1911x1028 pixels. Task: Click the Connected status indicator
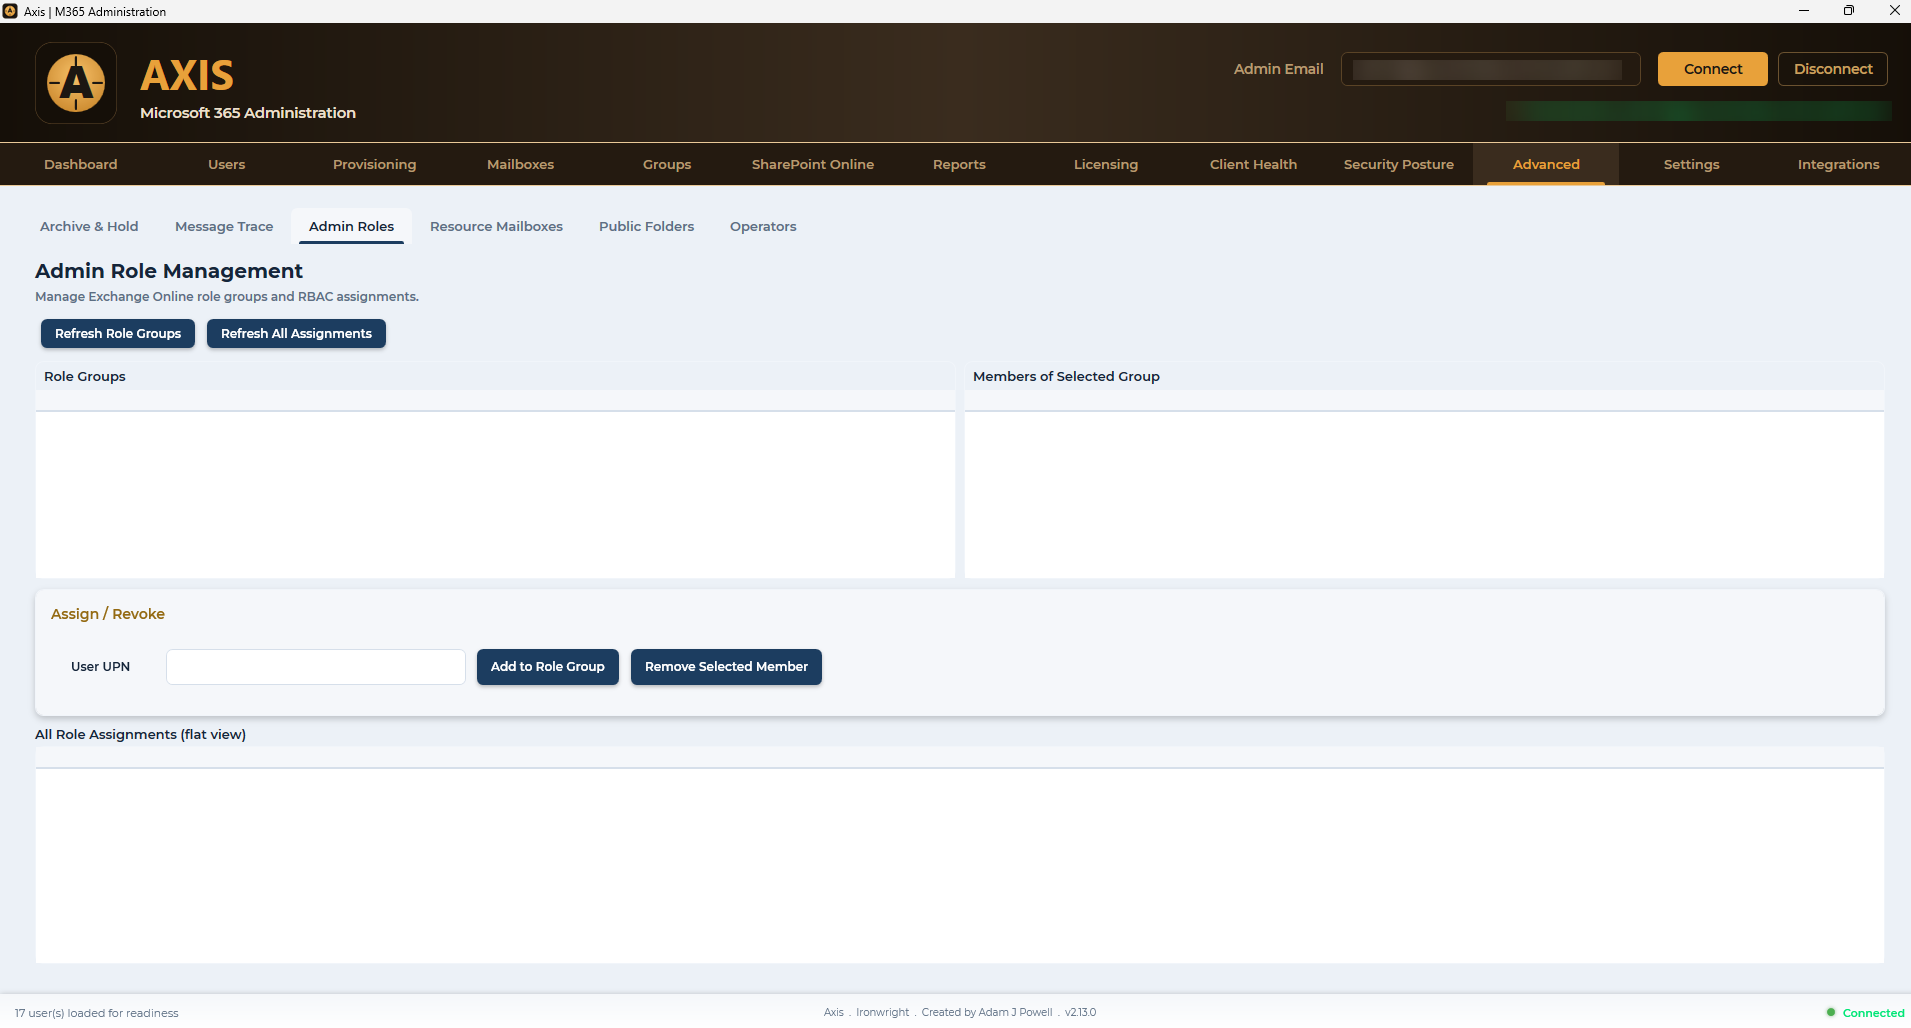(x=1865, y=1012)
